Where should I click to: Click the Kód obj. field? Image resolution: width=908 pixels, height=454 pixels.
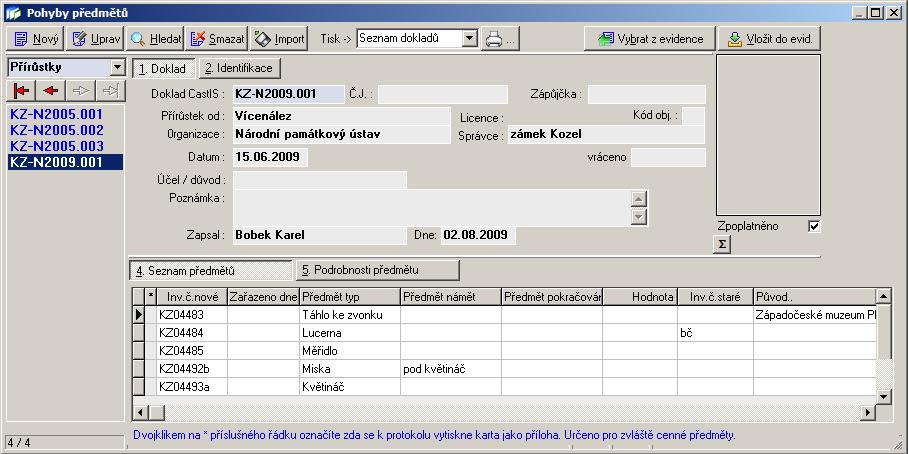tap(693, 116)
